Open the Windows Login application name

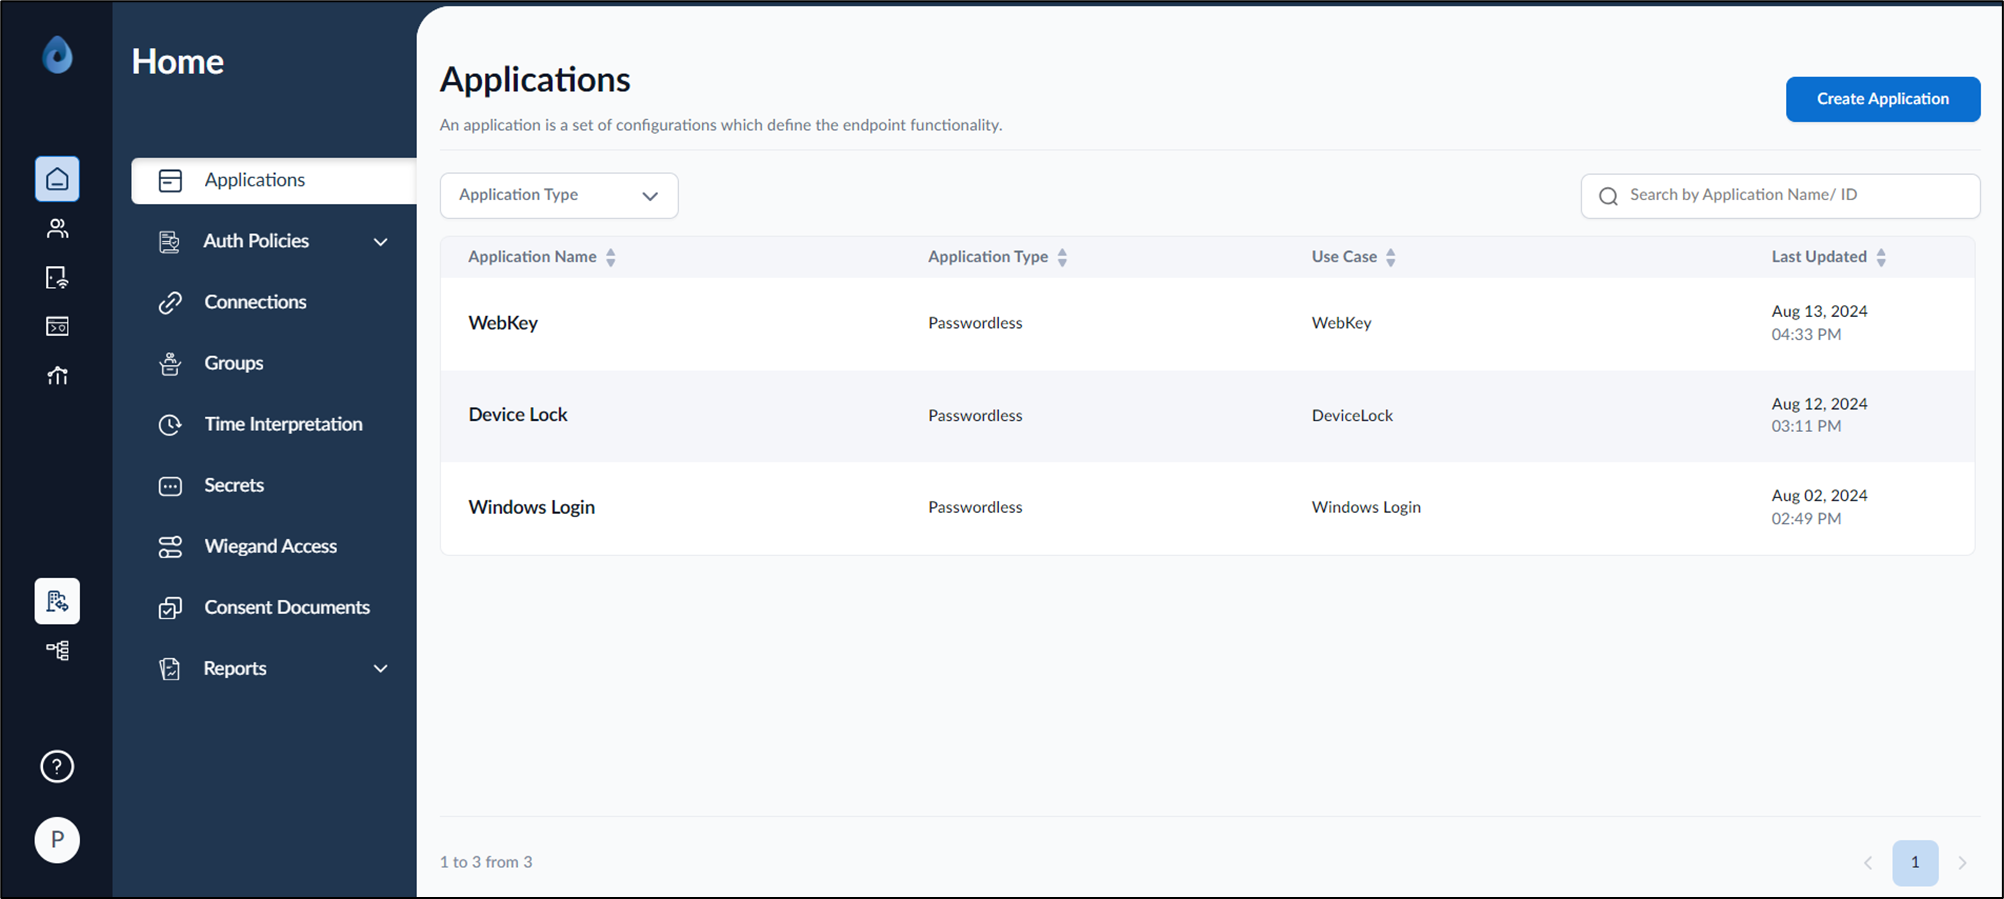click(x=531, y=507)
